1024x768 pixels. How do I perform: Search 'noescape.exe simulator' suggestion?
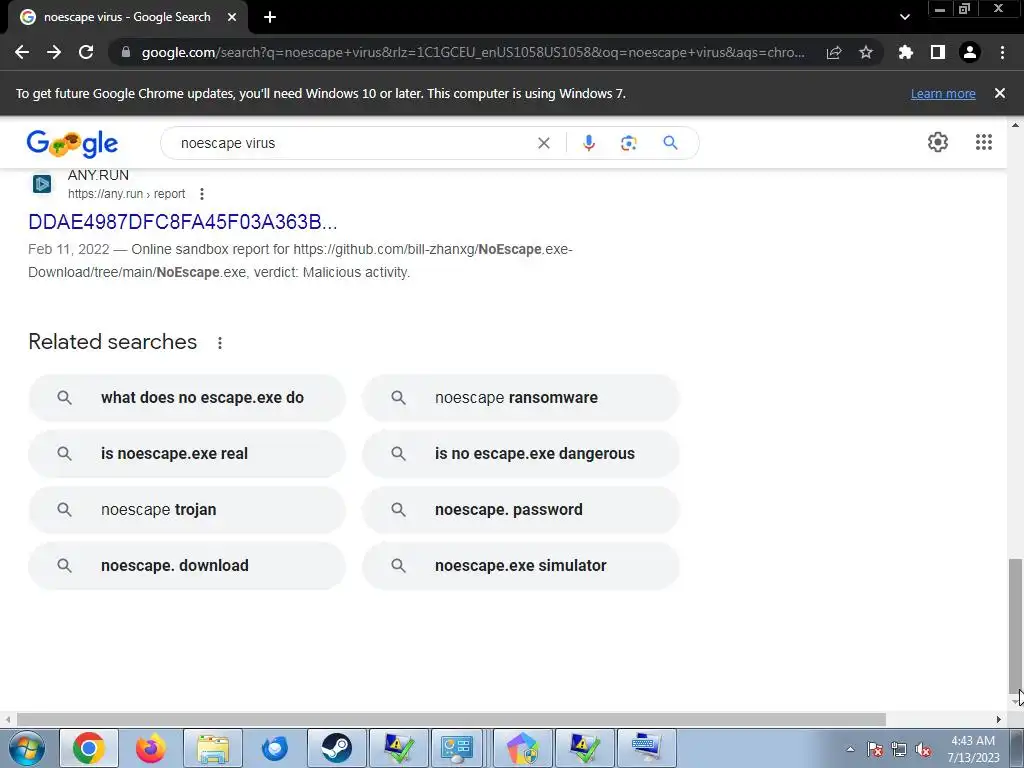tap(521, 566)
